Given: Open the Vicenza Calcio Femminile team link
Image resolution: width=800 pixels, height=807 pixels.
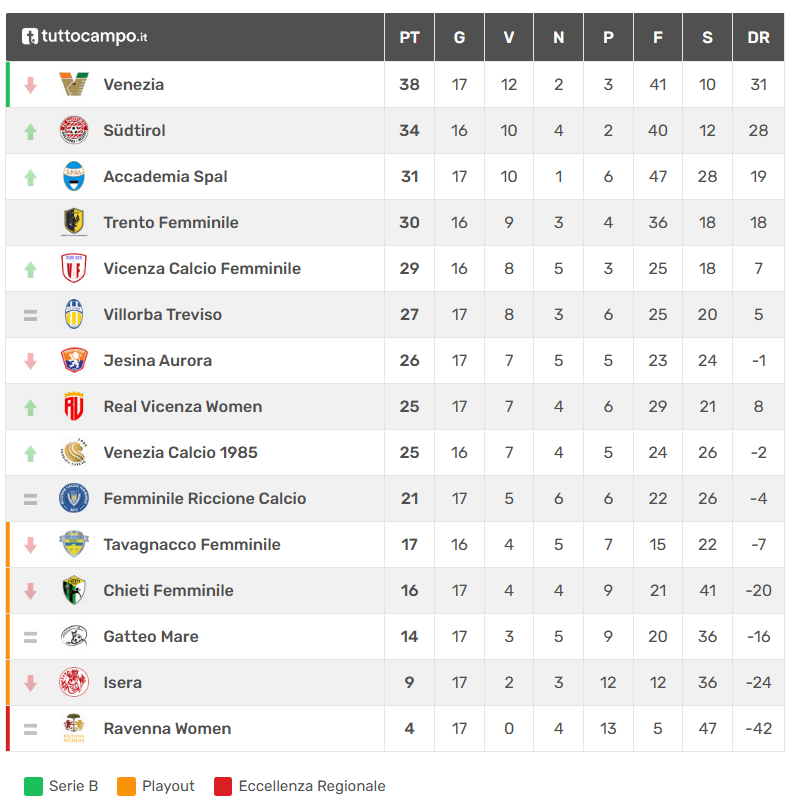Looking at the screenshot, I should [x=202, y=269].
